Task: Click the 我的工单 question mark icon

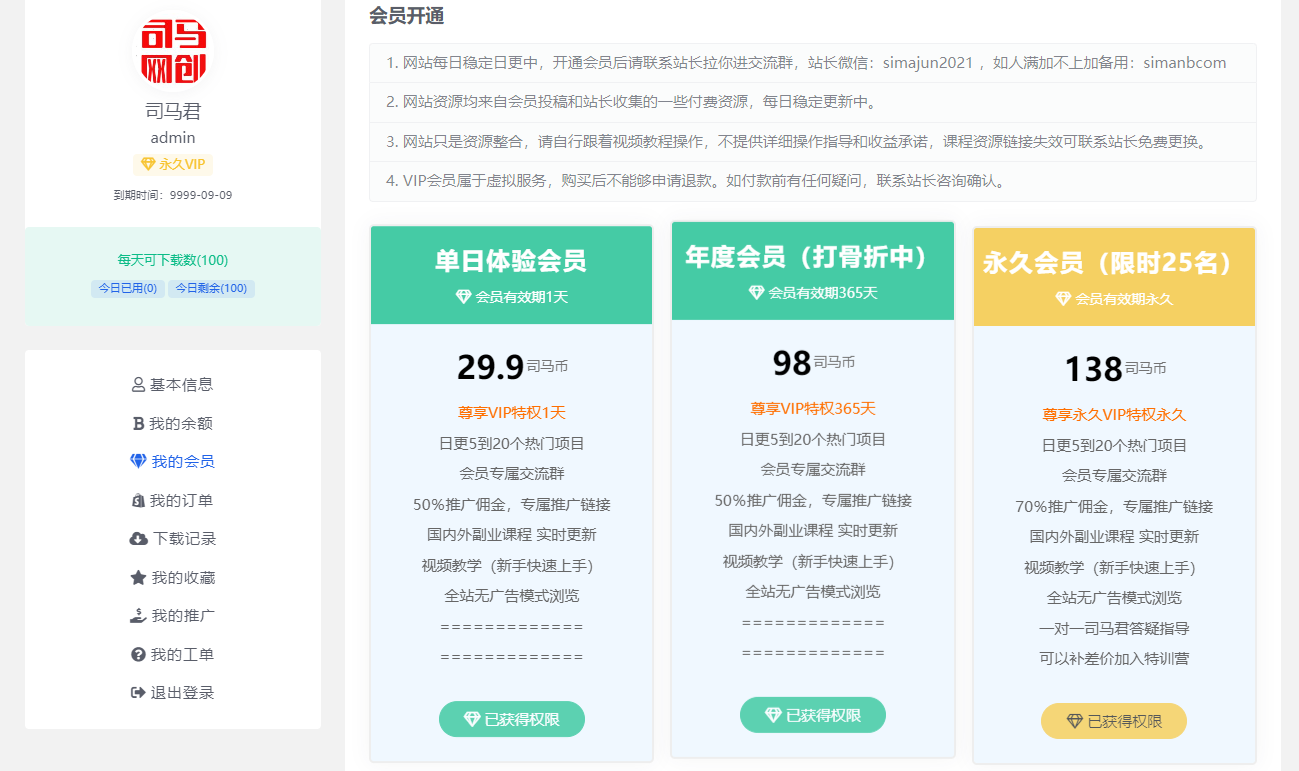Action: point(138,655)
